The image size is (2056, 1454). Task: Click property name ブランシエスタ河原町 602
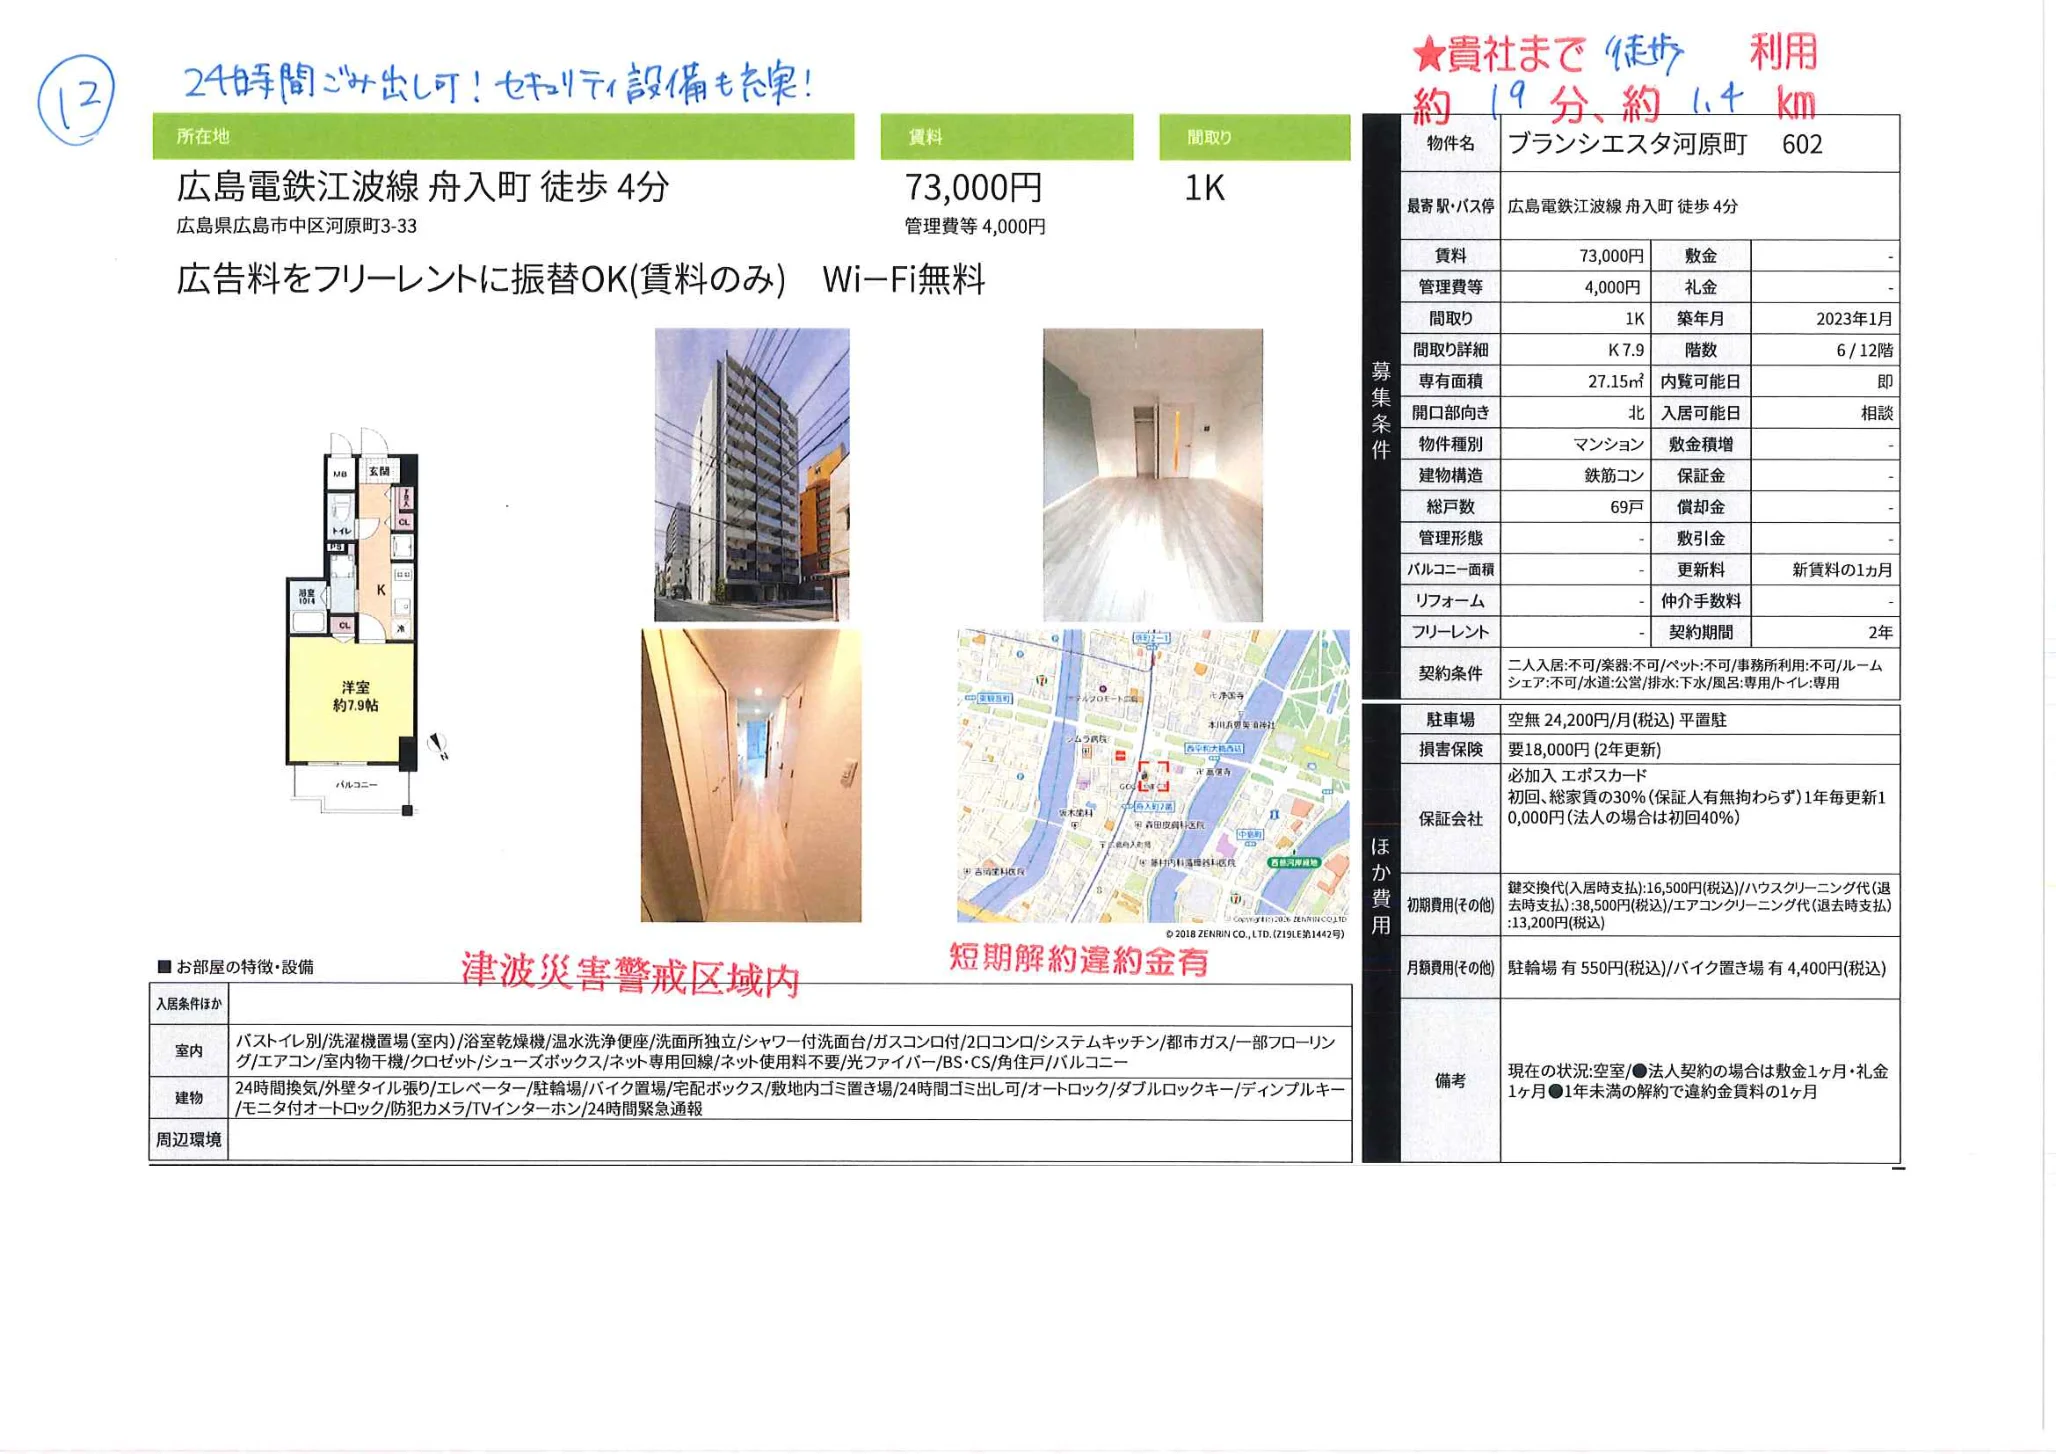pos(1664,144)
